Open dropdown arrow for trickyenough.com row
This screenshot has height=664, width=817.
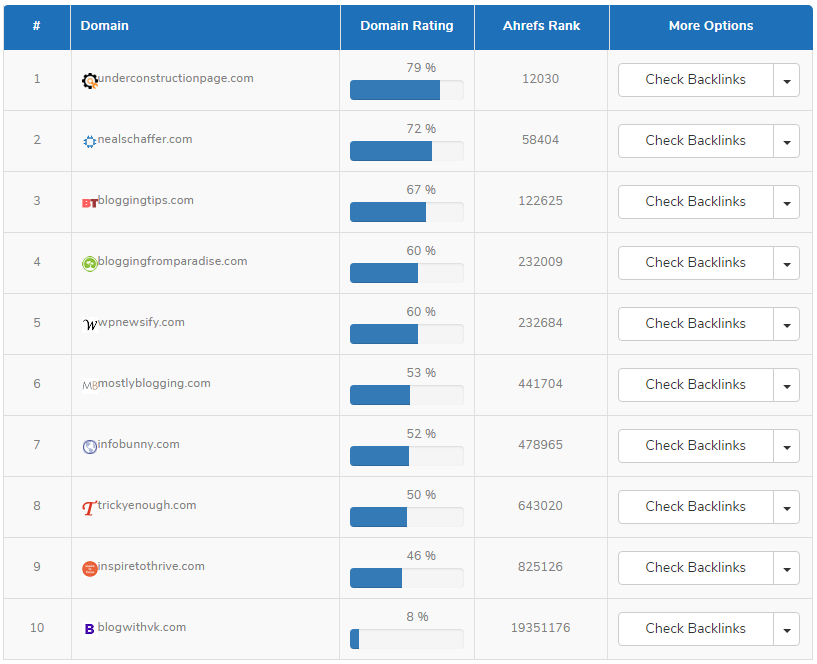787,507
